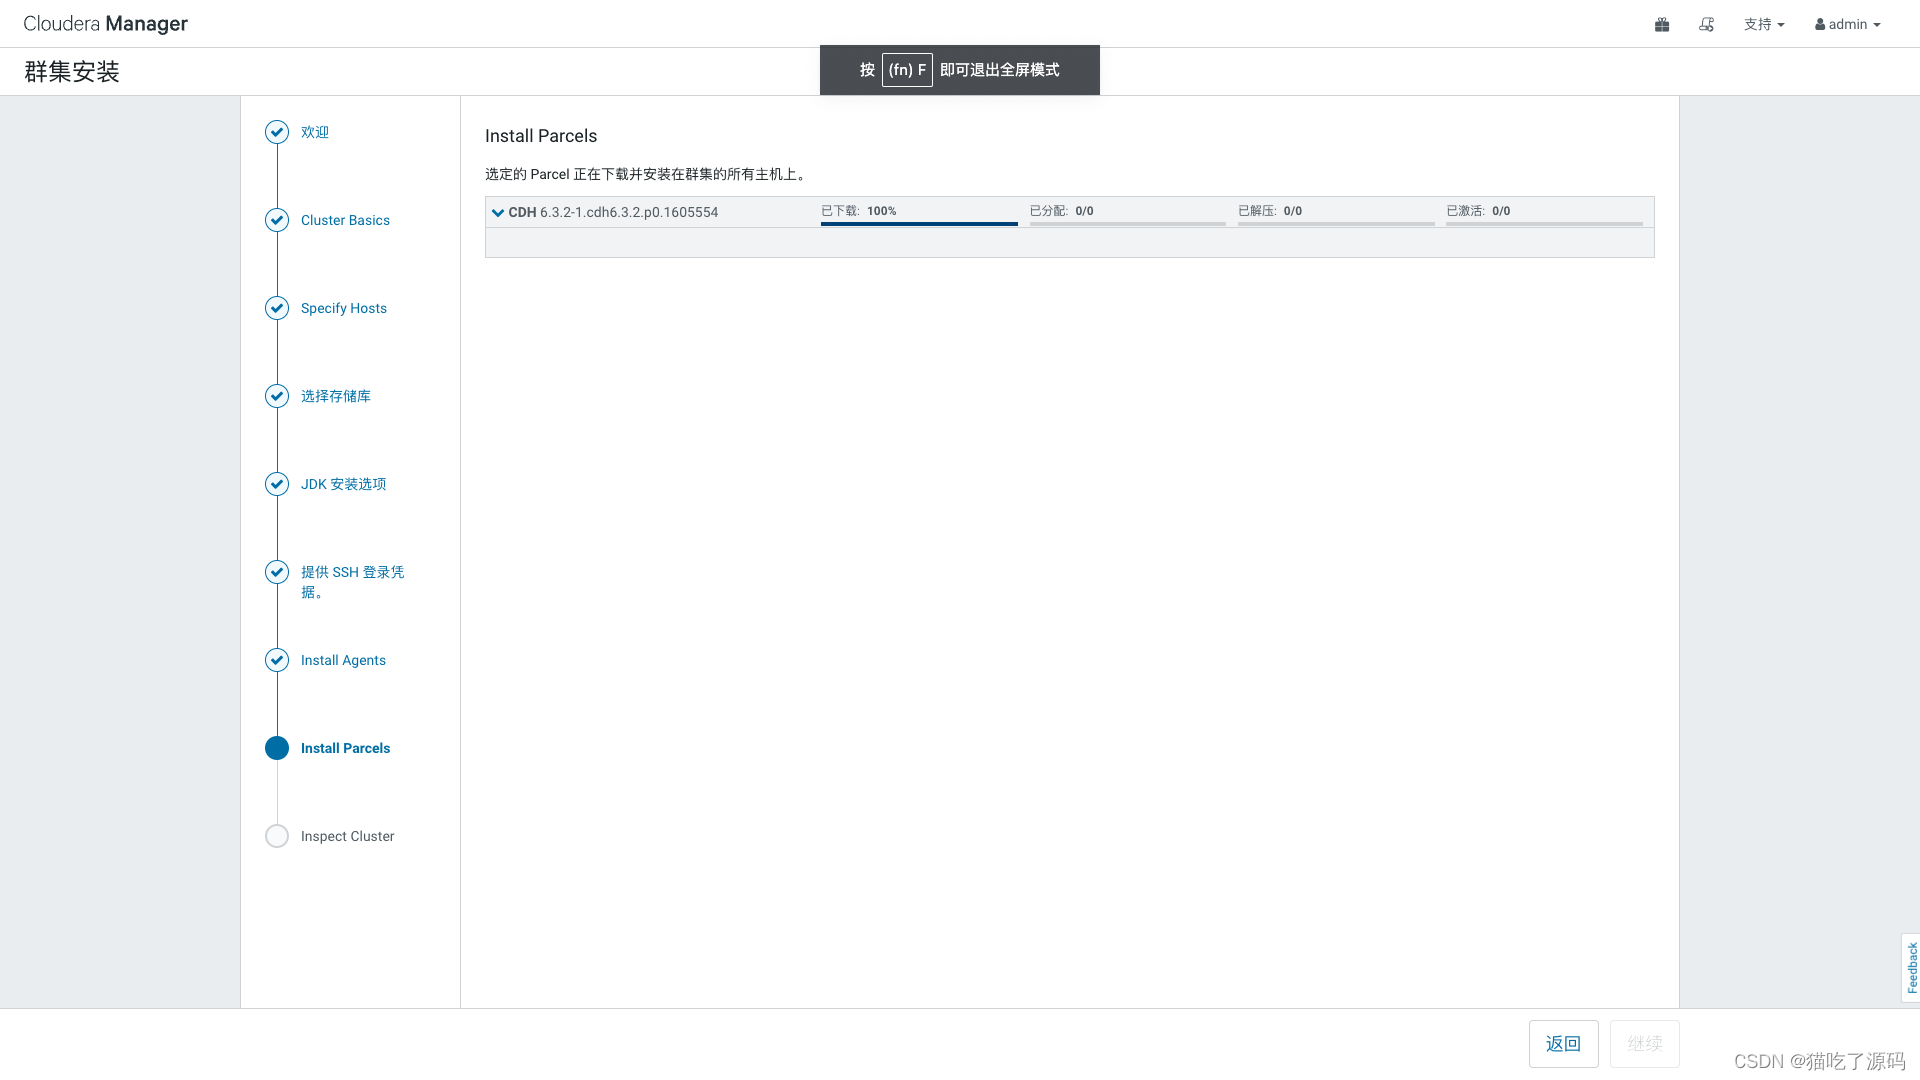
Task: Click the Specify Hosts step checkmark
Action: [x=277, y=308]
